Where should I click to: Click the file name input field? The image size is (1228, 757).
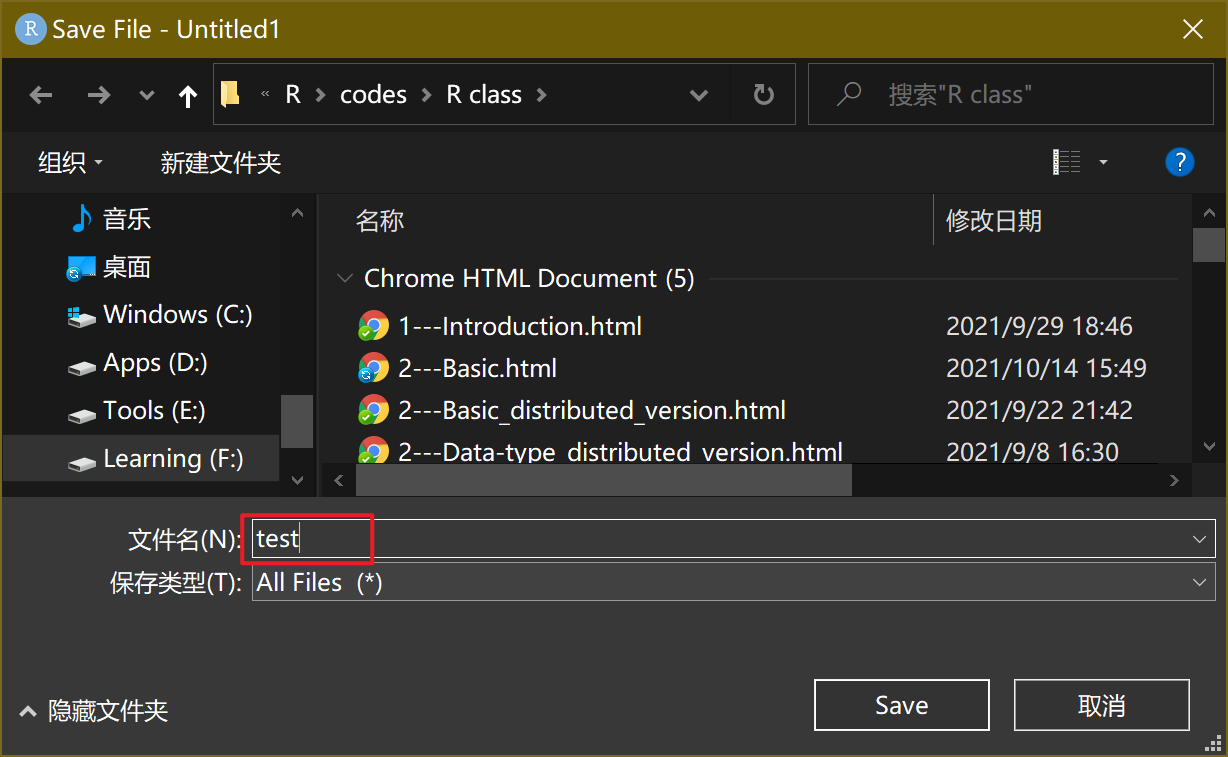720,539
